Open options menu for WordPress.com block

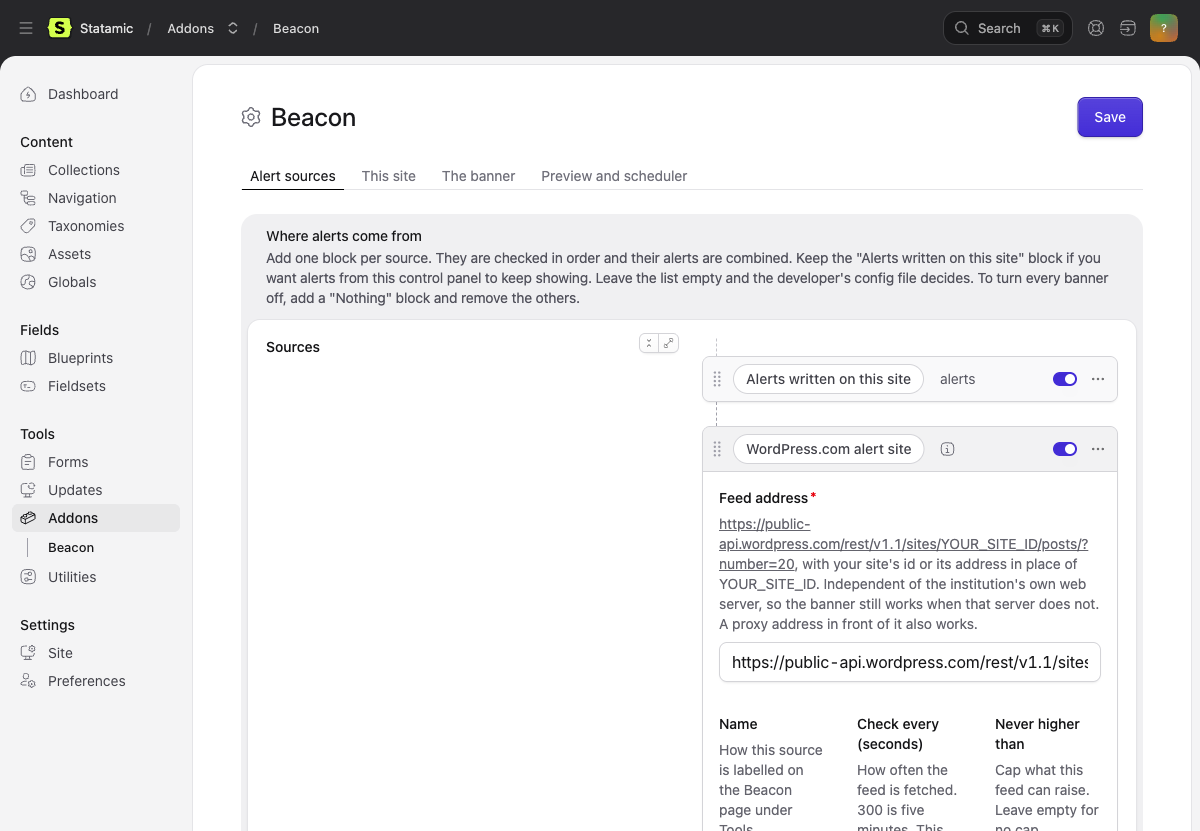click(x=1098, y=449)
